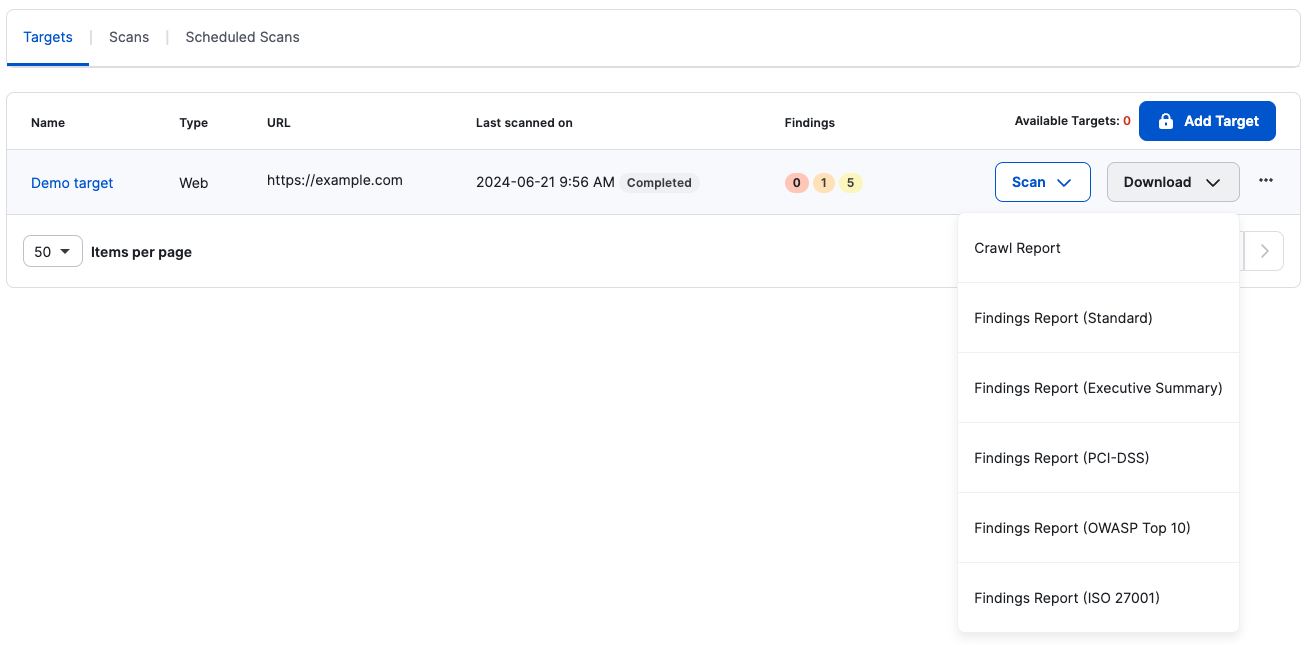Image resolution: width=1309 pixels, height=645 pixels.
Task: Click the Add Target button
Action: [x=1207, y=121]
